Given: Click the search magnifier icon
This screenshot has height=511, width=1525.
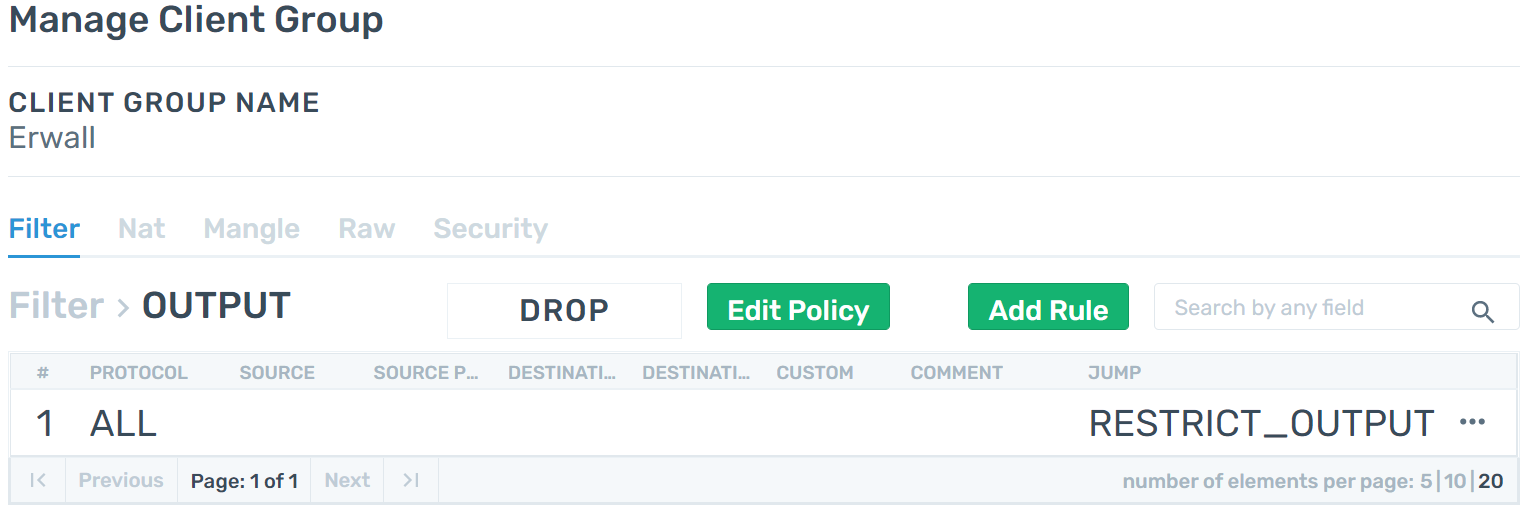Looking at the screenshot, I should point(1483,312).
